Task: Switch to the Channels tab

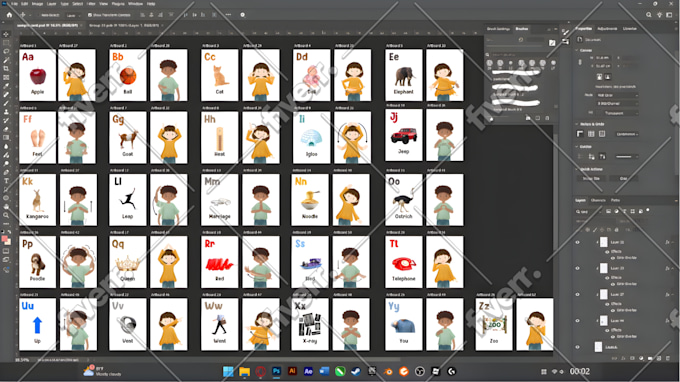Action: point(598,200)
